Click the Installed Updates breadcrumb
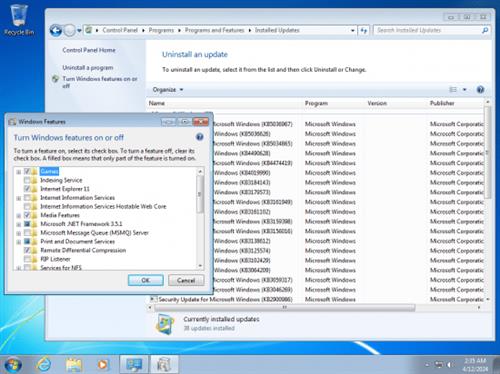 [x=277, y=30]
